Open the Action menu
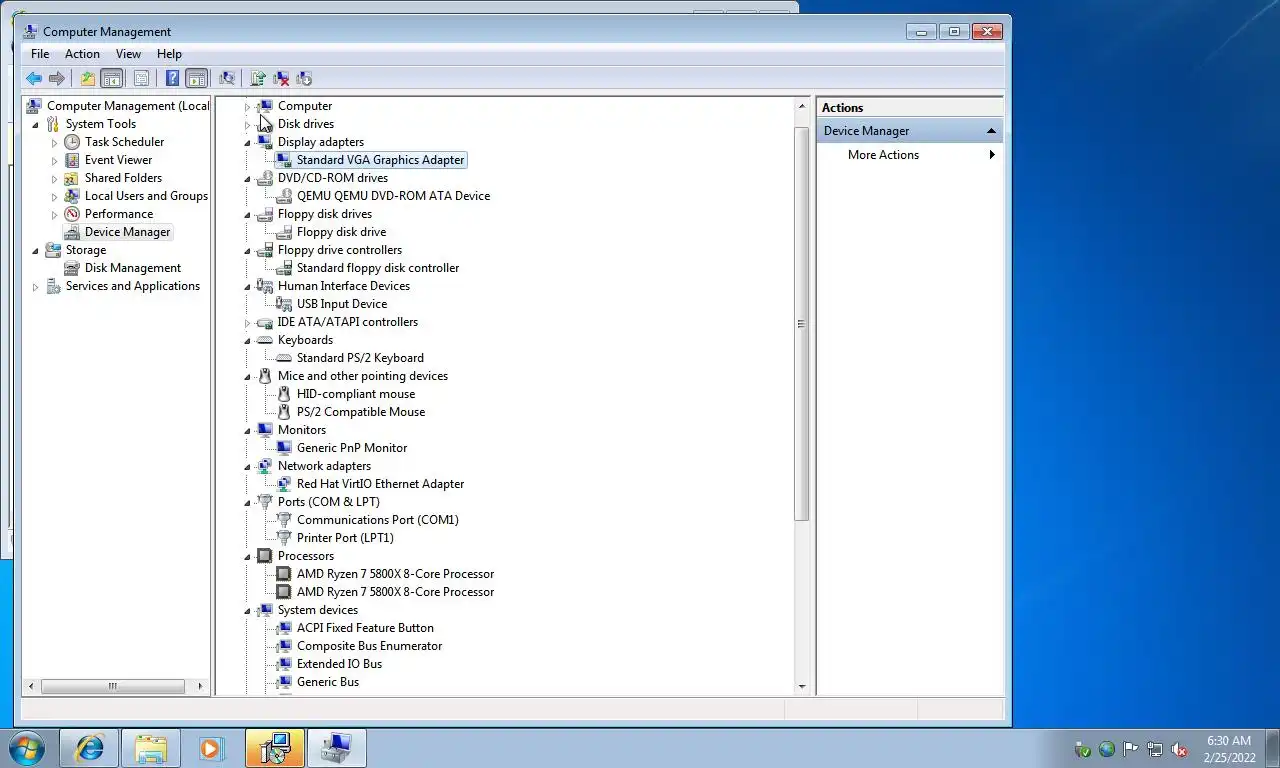 (82, 54)
